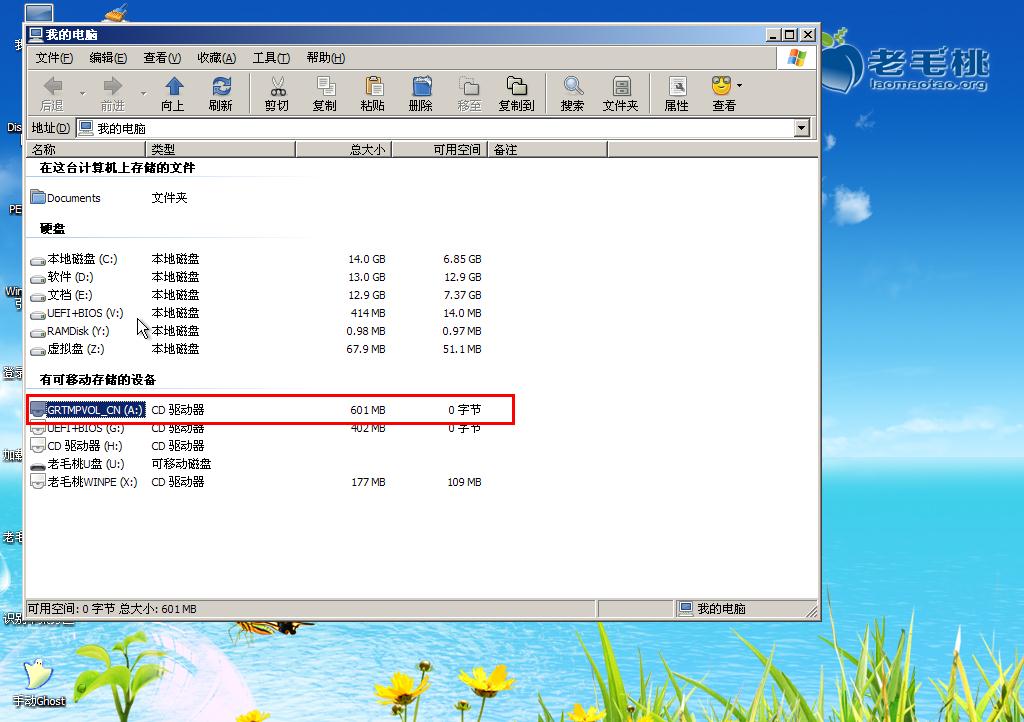
Task: Open the address bar dropdown list
Action: tap(801, 127)
